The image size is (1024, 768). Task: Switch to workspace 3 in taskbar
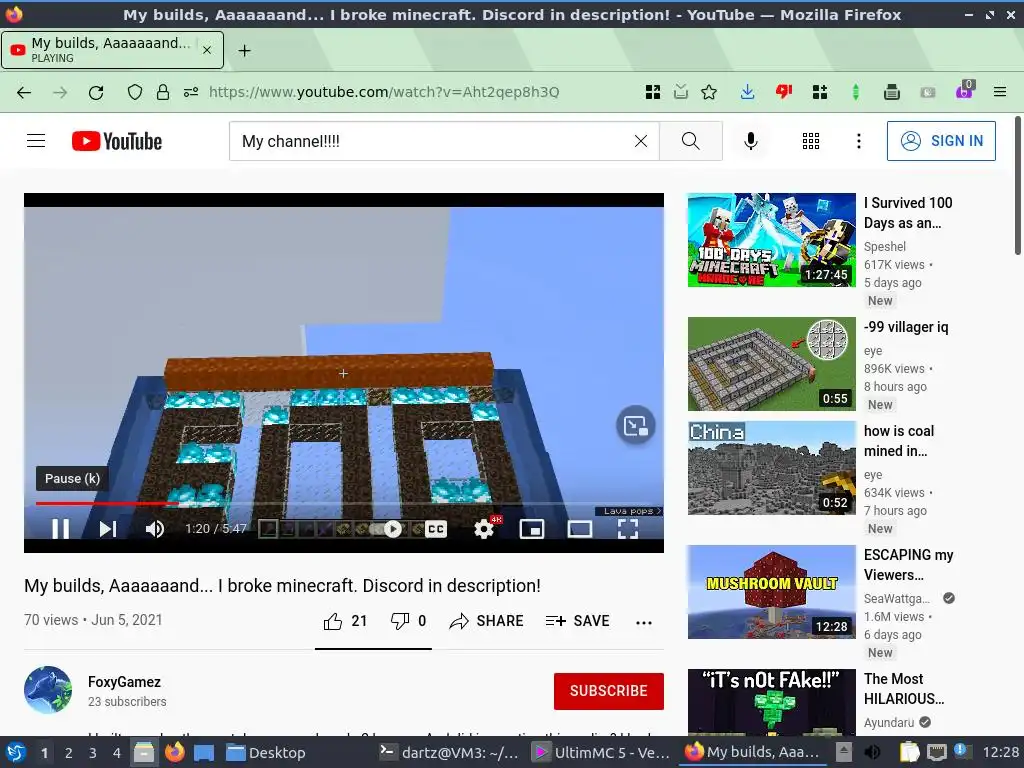(93, 753)
